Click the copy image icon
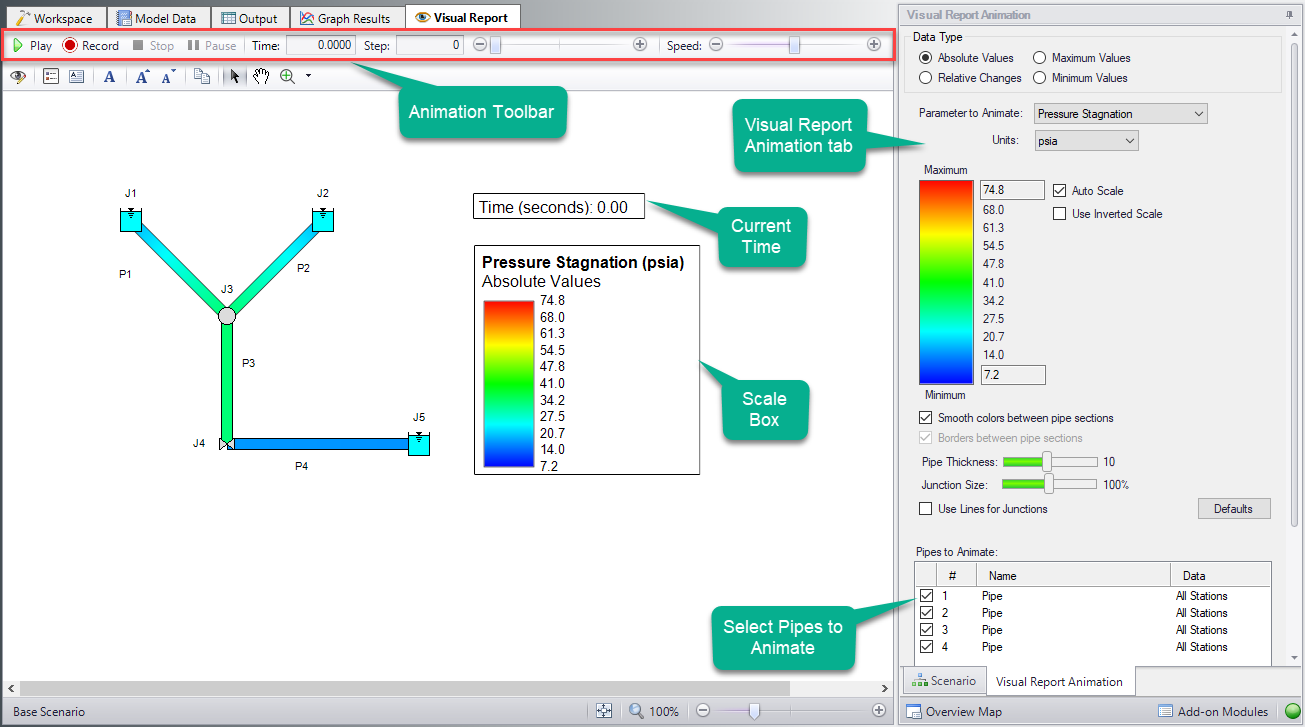Viewport: 1305px width, 727px height. pos(200,76)
